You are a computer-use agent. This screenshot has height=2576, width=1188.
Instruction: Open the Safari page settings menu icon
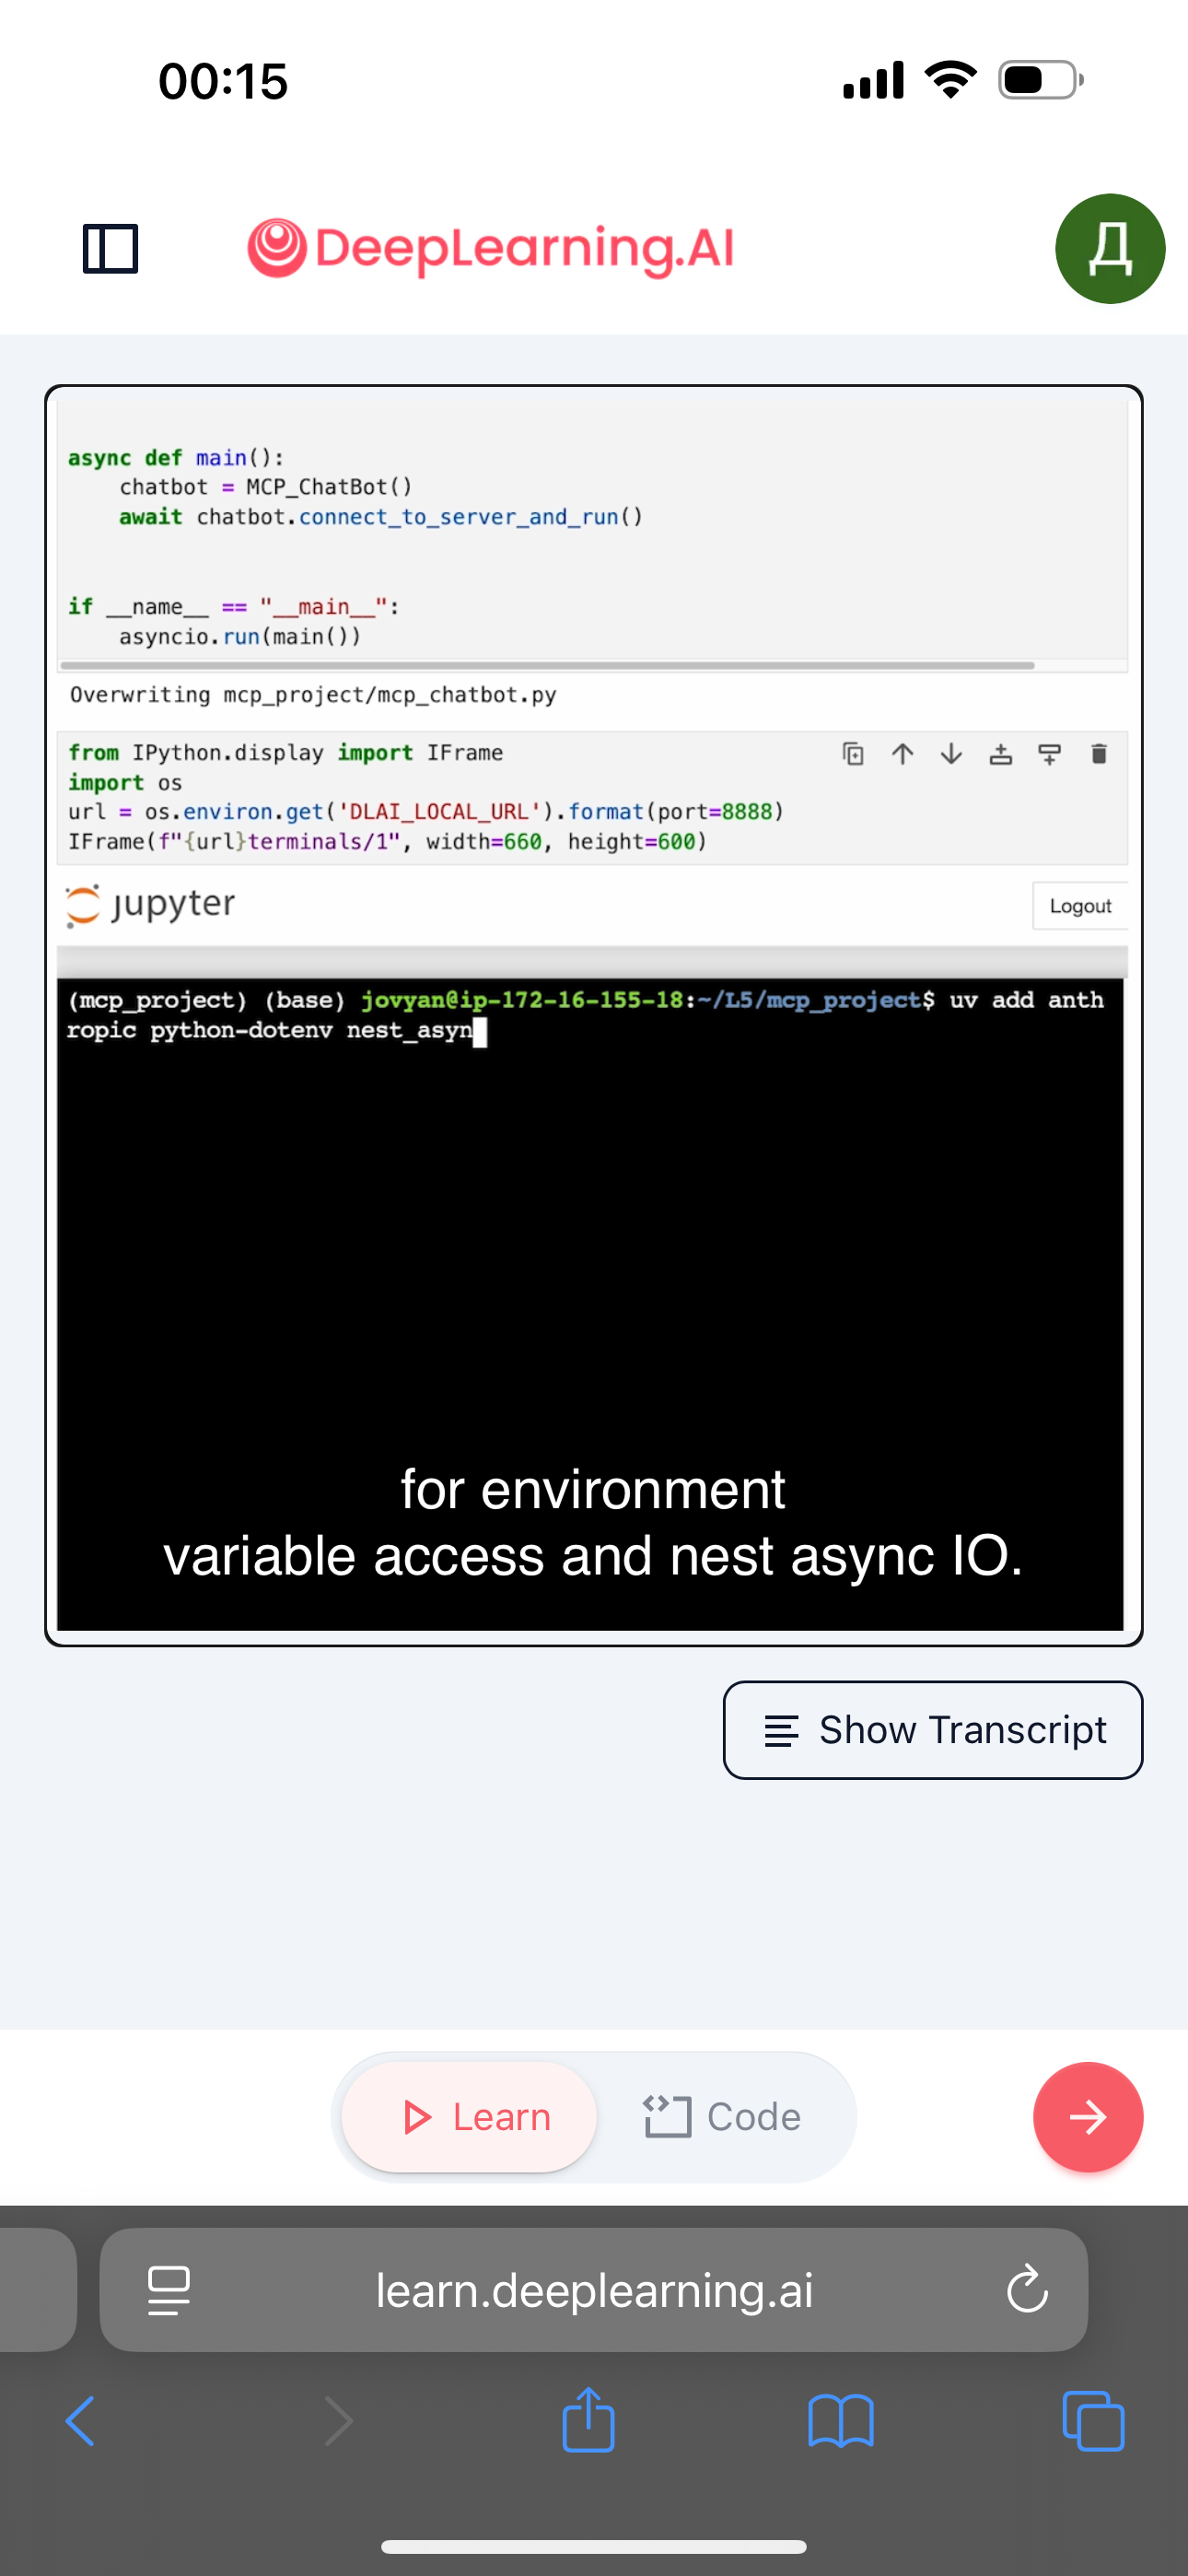pos(168,2290)
